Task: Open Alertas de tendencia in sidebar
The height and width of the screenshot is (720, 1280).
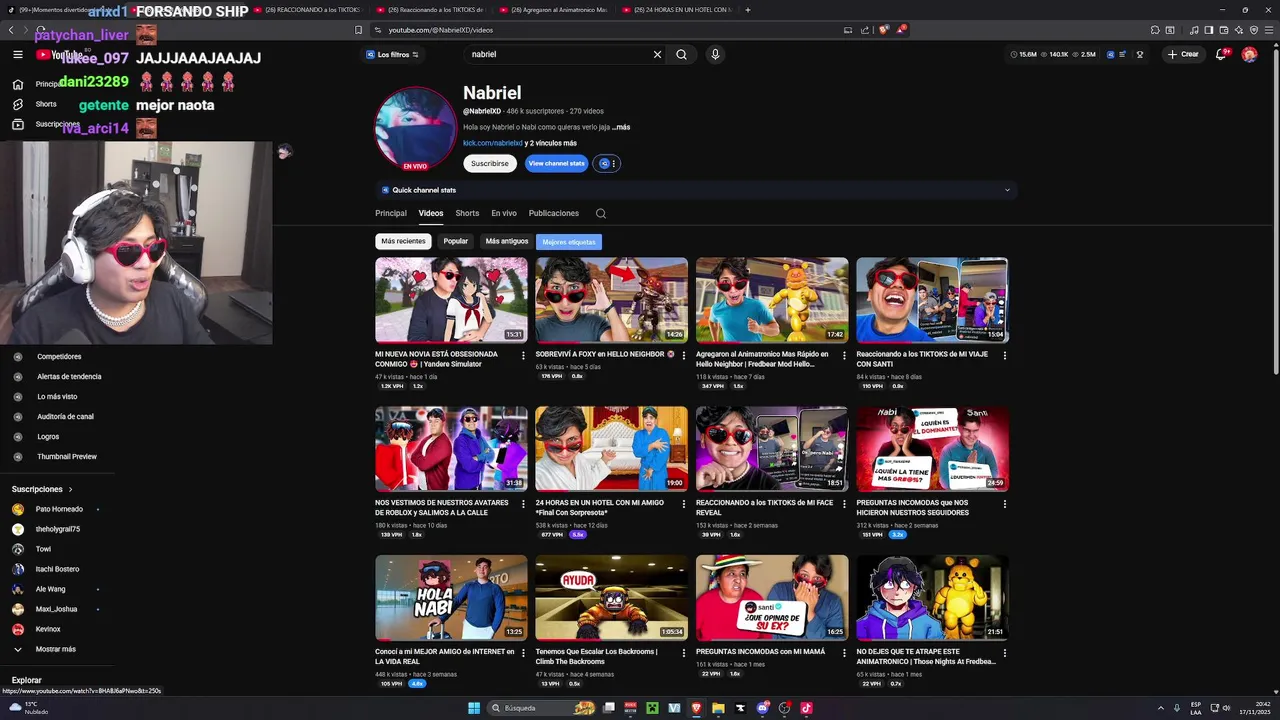Action: 69,376
